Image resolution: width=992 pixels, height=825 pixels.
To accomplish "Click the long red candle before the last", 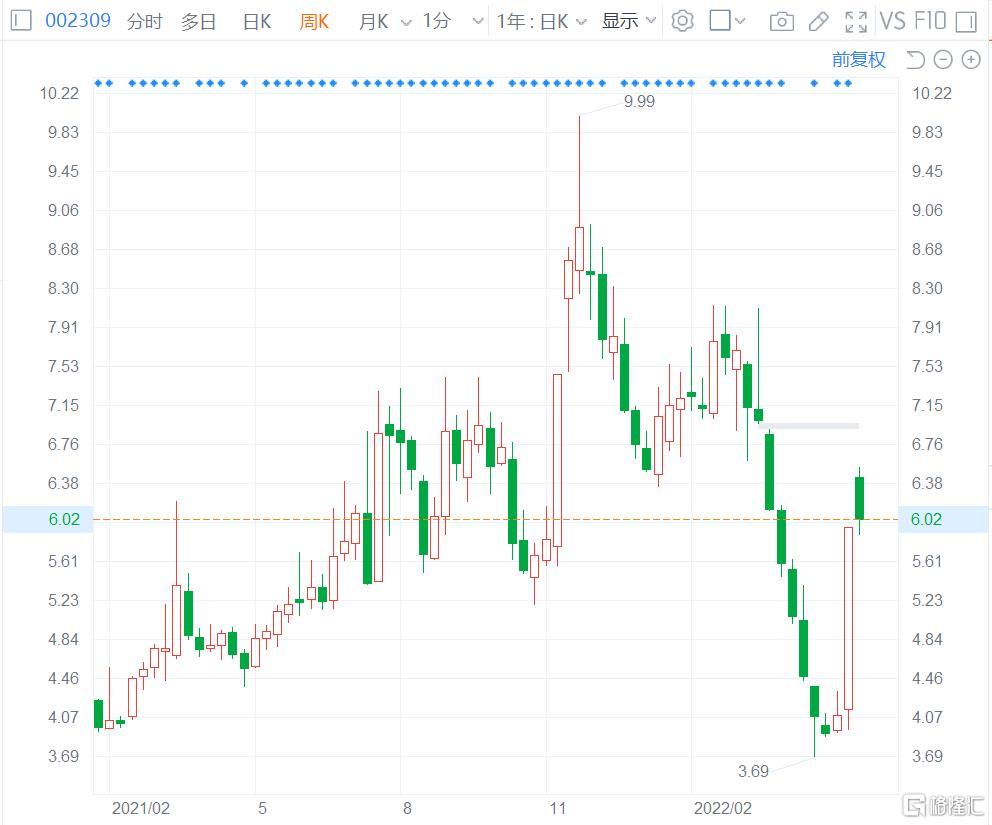I will 848,618.
